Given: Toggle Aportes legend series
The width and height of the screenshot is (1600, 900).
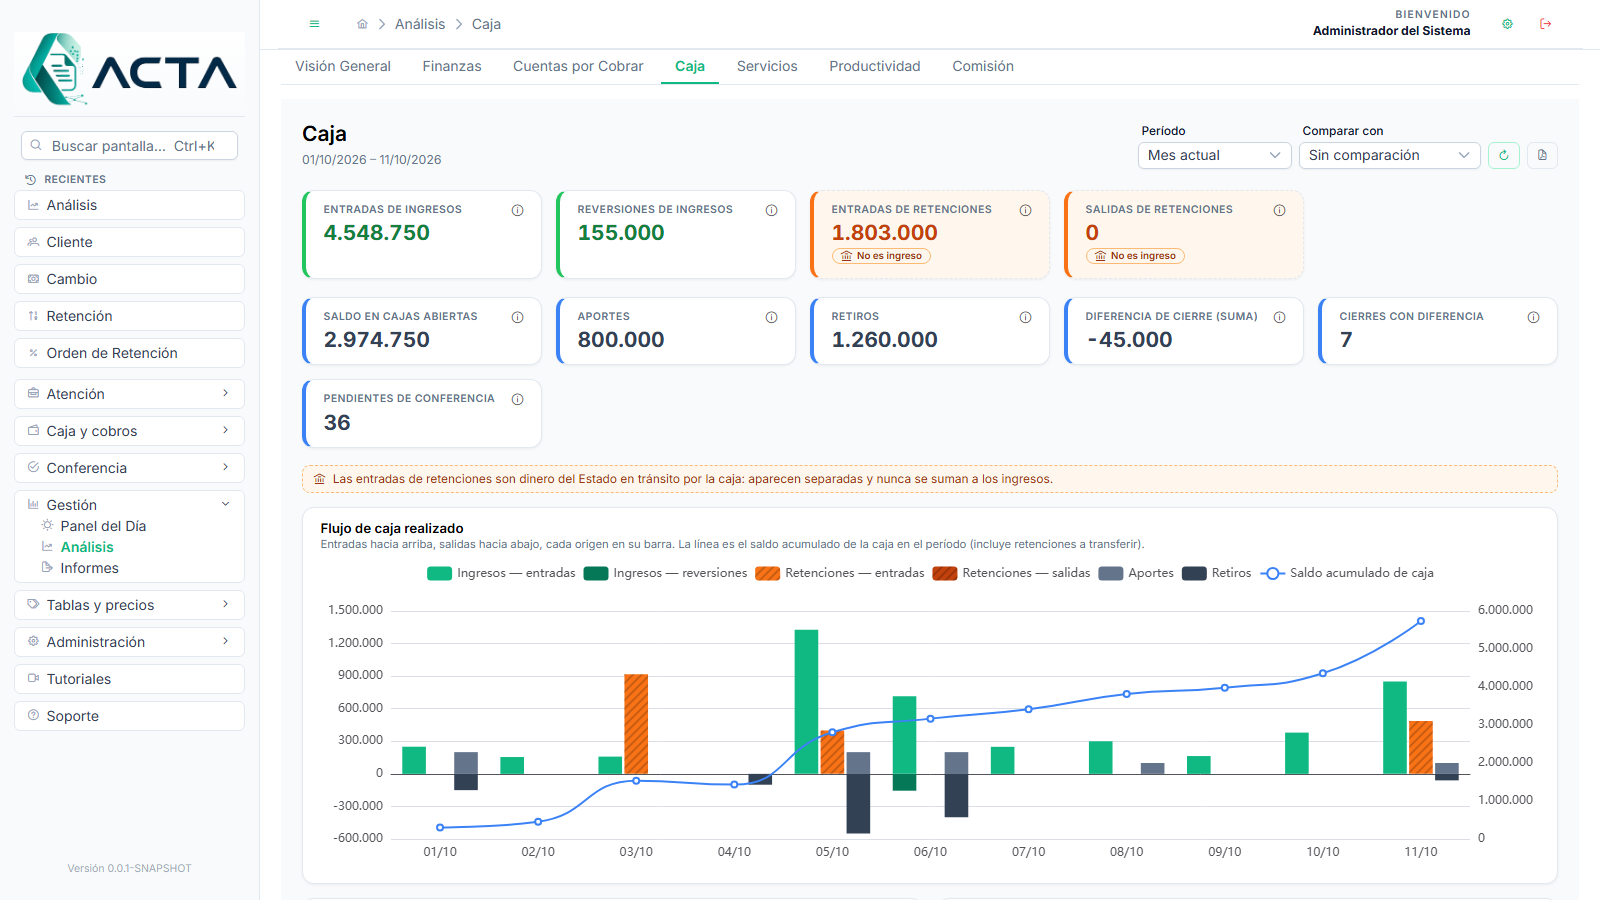Looking at the screenshot, I should click(1136, 573).
